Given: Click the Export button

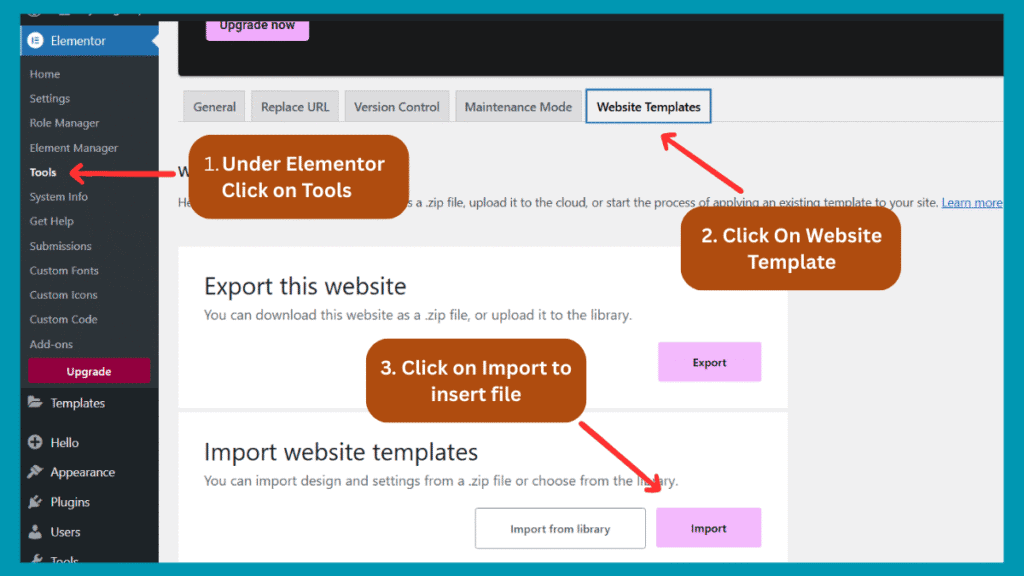Looking at the screenshot, I should [709, 362].
